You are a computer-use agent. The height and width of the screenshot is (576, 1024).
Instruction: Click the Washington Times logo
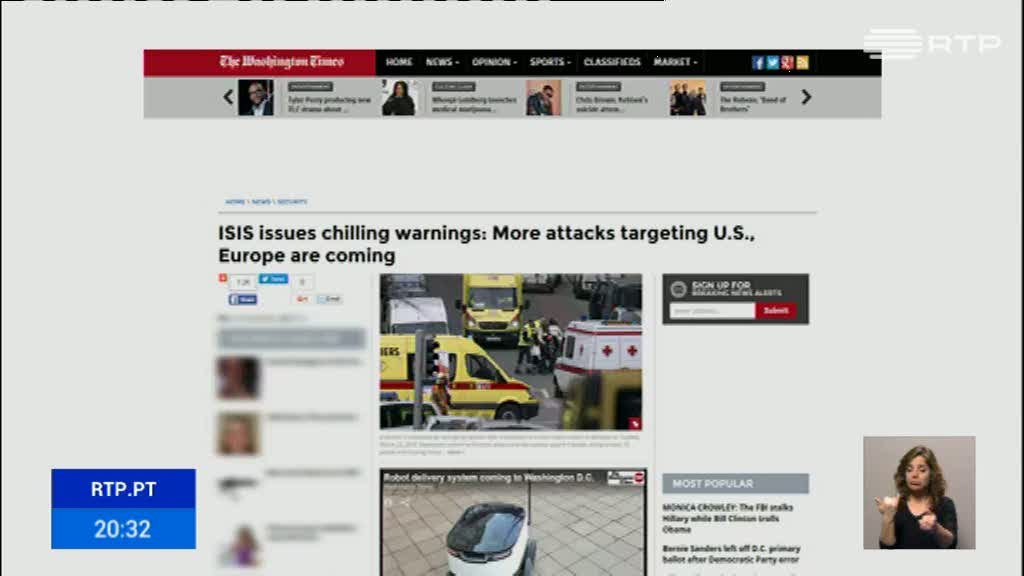pyautogui.click(x=281, y=62)
